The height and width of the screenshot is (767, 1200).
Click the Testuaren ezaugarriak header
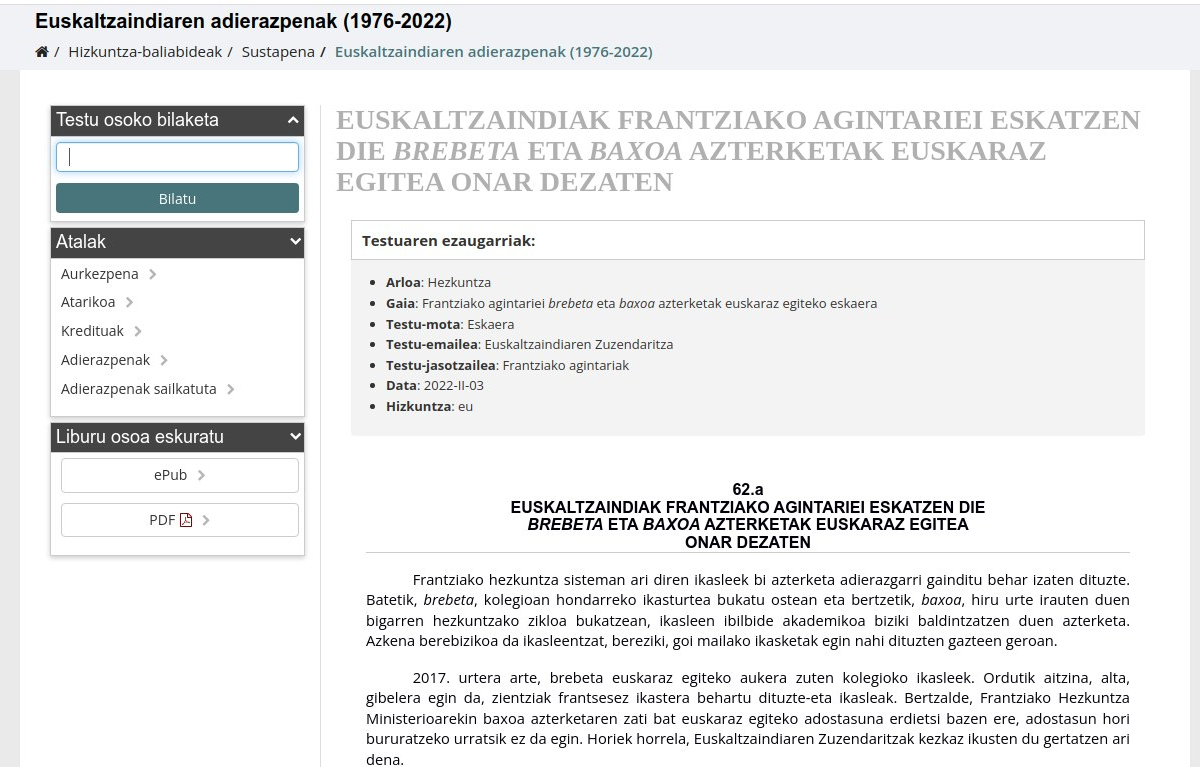click(748, 240)
